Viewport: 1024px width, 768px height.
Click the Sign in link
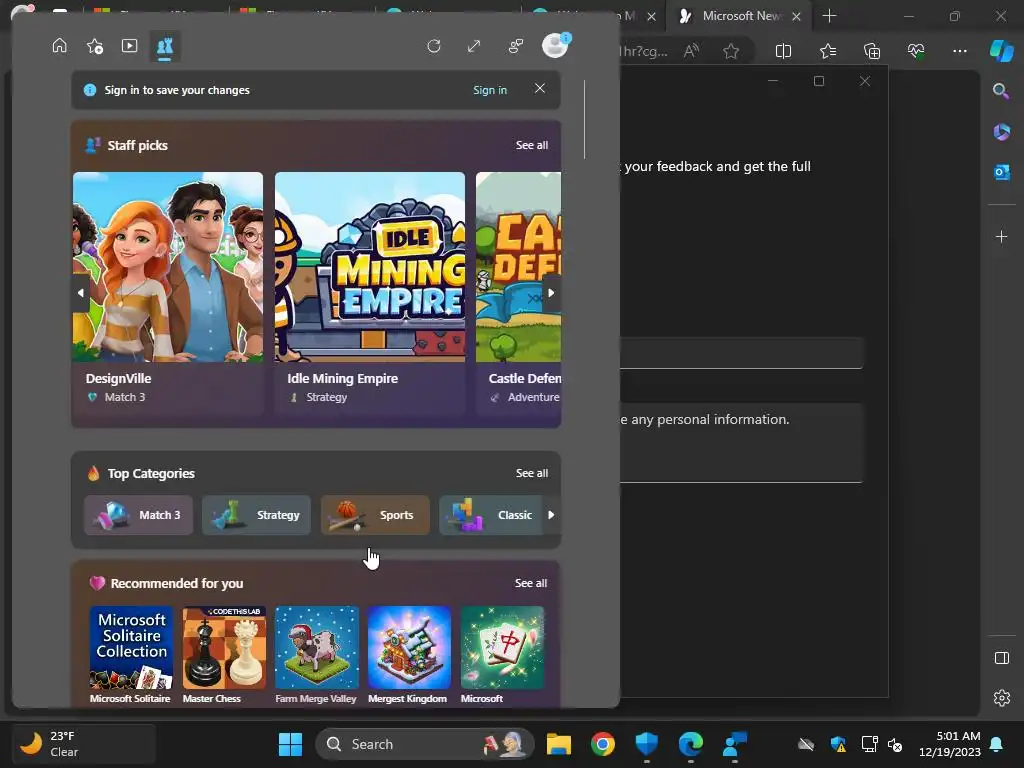click(490, 90)
